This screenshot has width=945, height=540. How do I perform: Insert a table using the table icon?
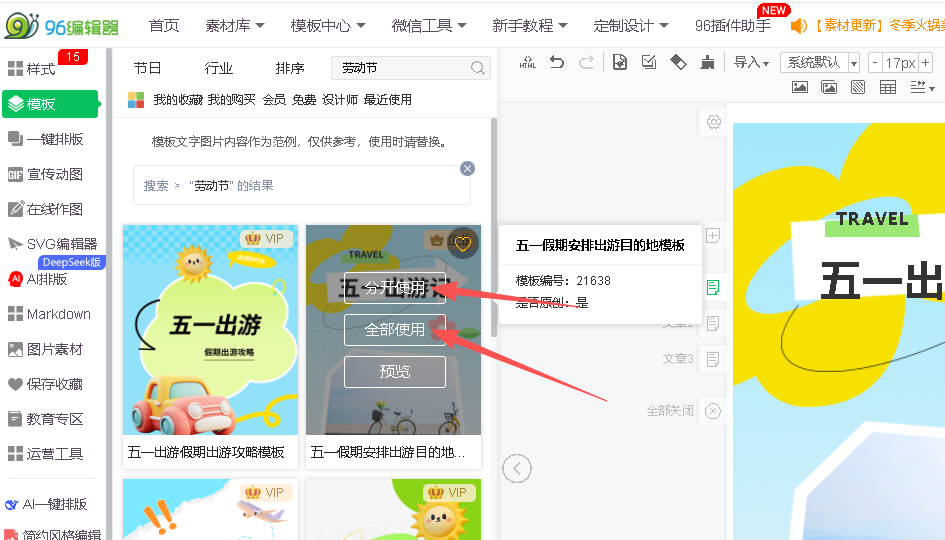pos(887,88)
